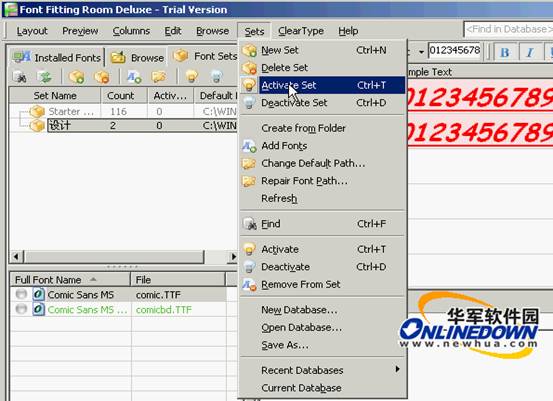
Task: Click the binoculars icon beside Find menu item
Action: click(249, 224)
